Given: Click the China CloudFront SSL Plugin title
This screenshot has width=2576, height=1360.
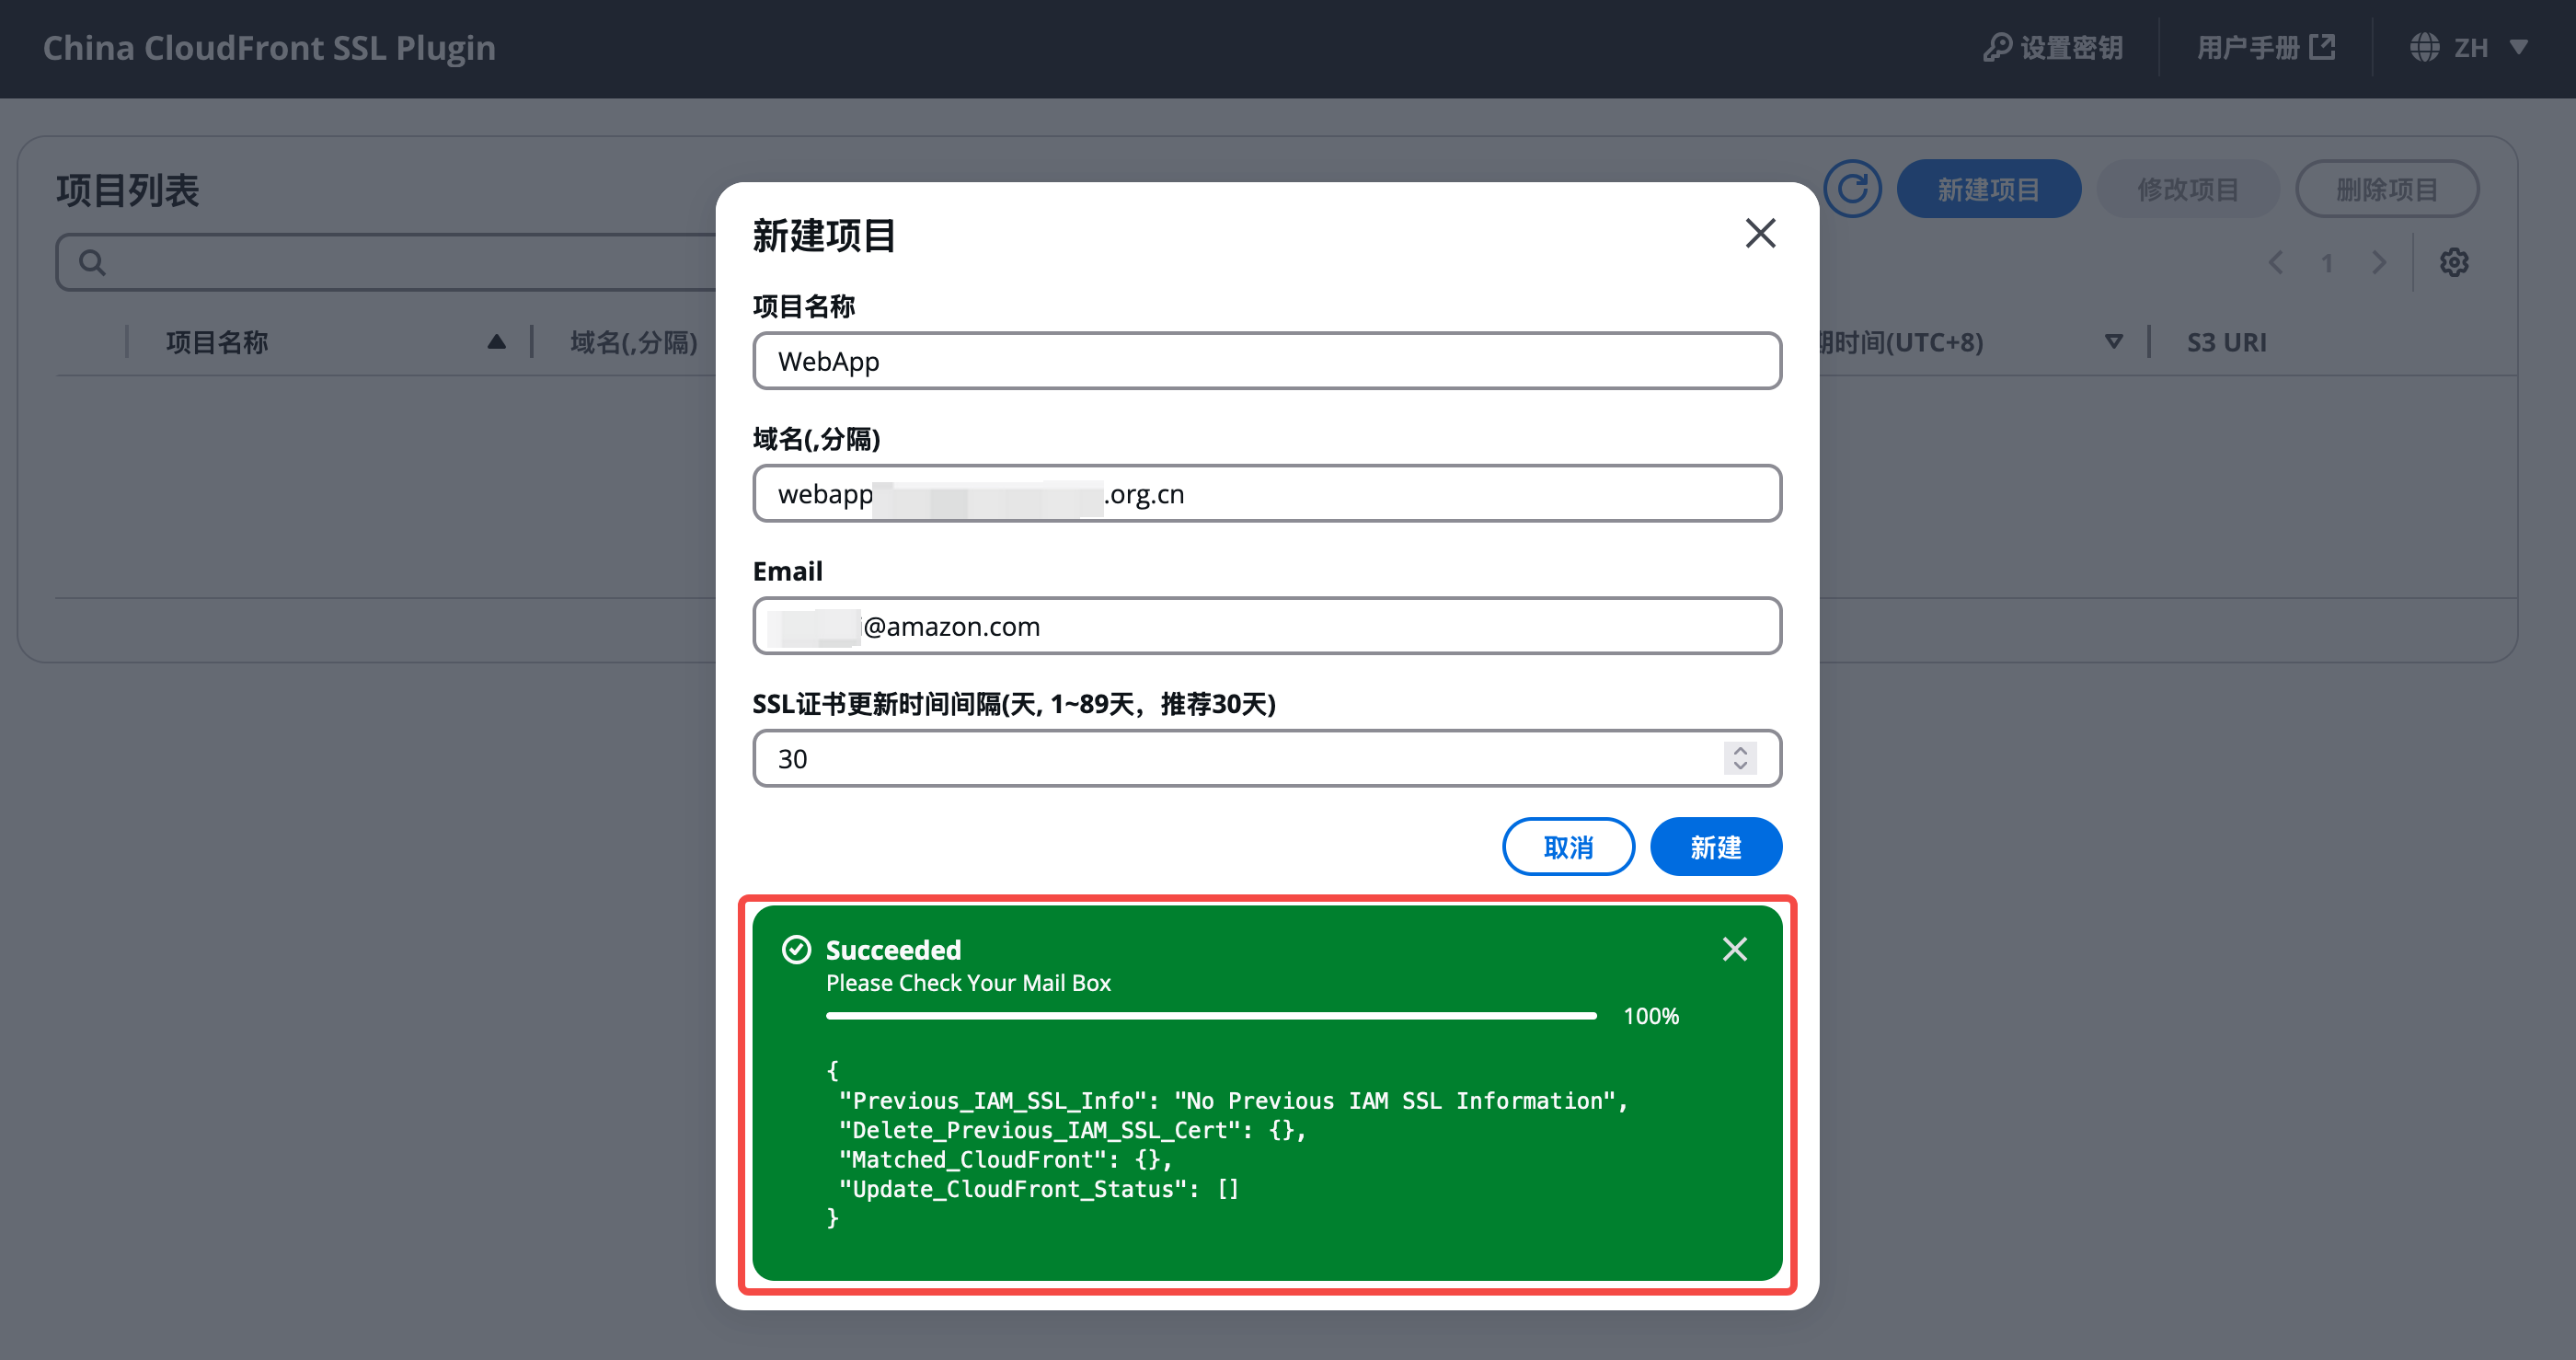Looking at the screenshot, I should [269, 48].
